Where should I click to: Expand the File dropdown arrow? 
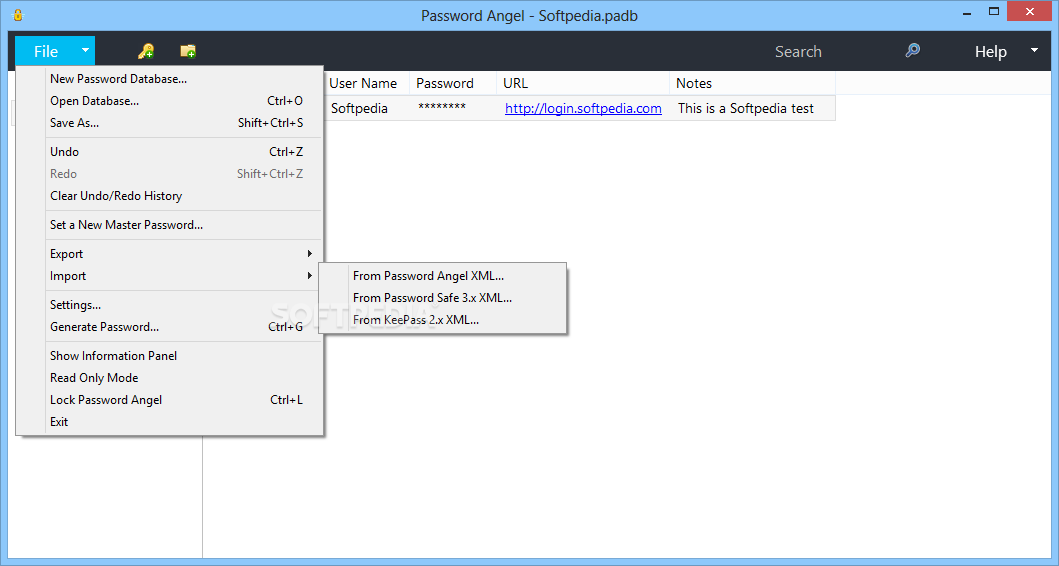pos(85,51)
